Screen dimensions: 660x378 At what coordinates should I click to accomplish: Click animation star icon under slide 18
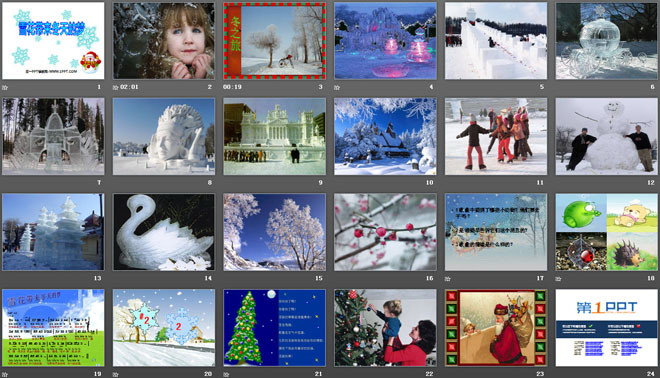click(558, 279)
